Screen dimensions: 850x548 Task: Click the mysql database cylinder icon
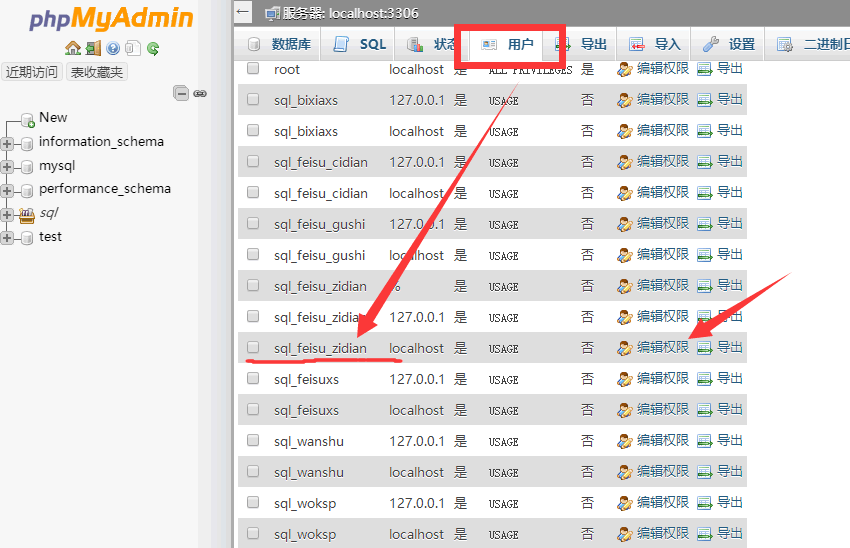(x=27, y=167)
